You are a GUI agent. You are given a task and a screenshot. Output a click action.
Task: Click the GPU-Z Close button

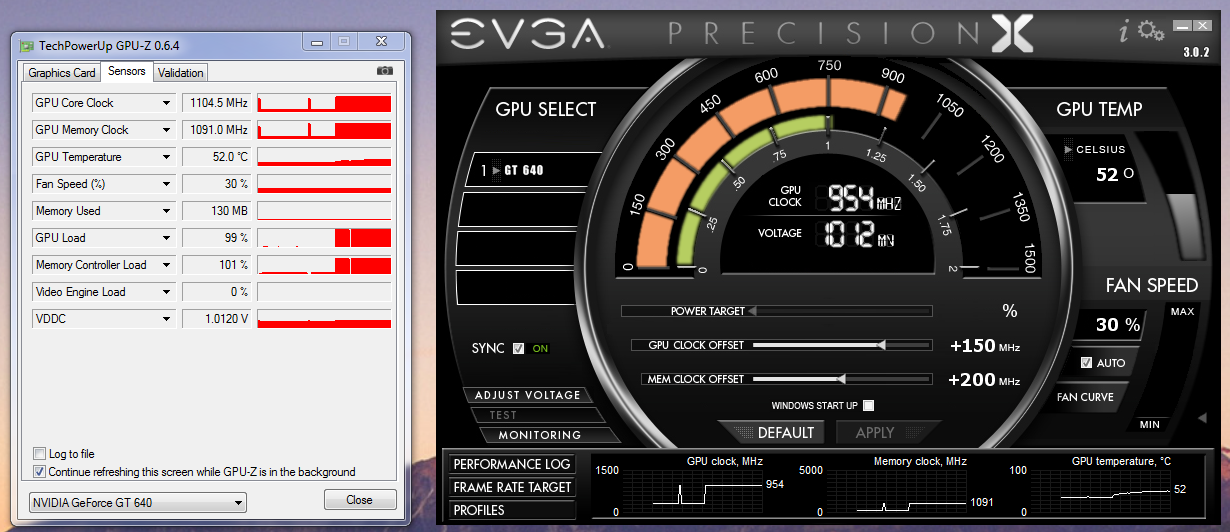pyautogui.click(x=359, y=500)
